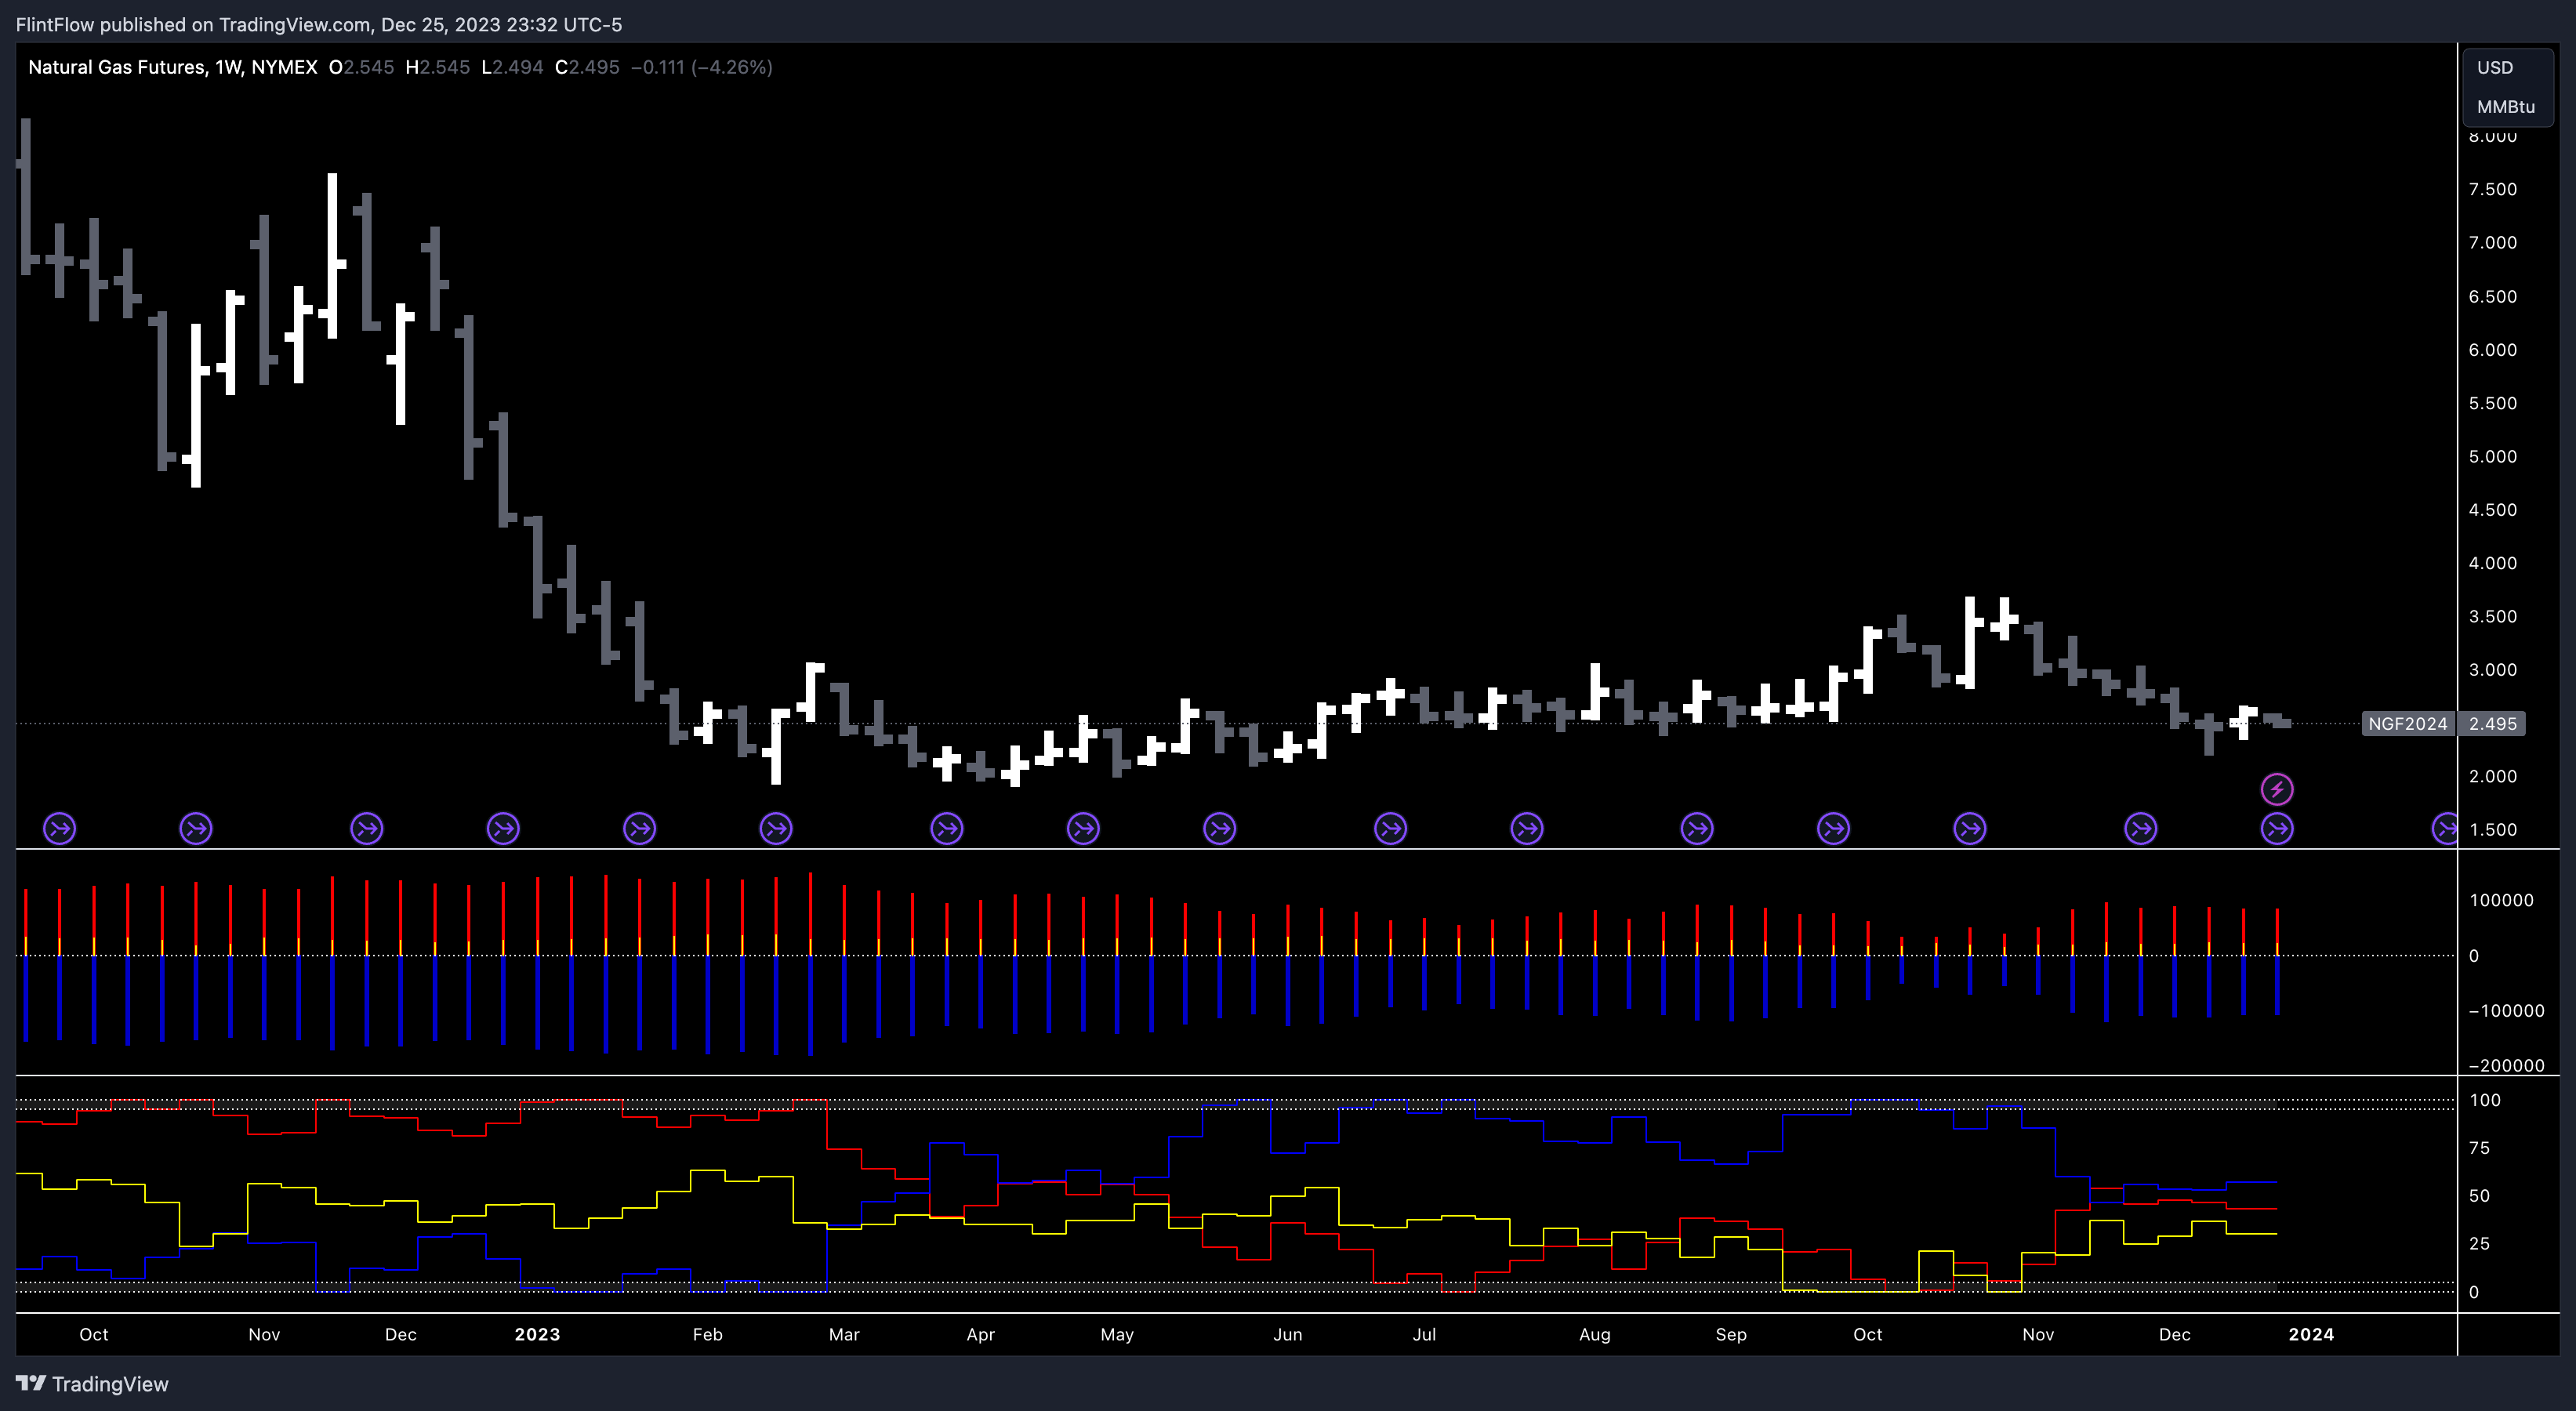This screenshot has height=1411, width=2576.
Task: Click the partially visible rollover marker at right edge
Action: point(2445,828)
